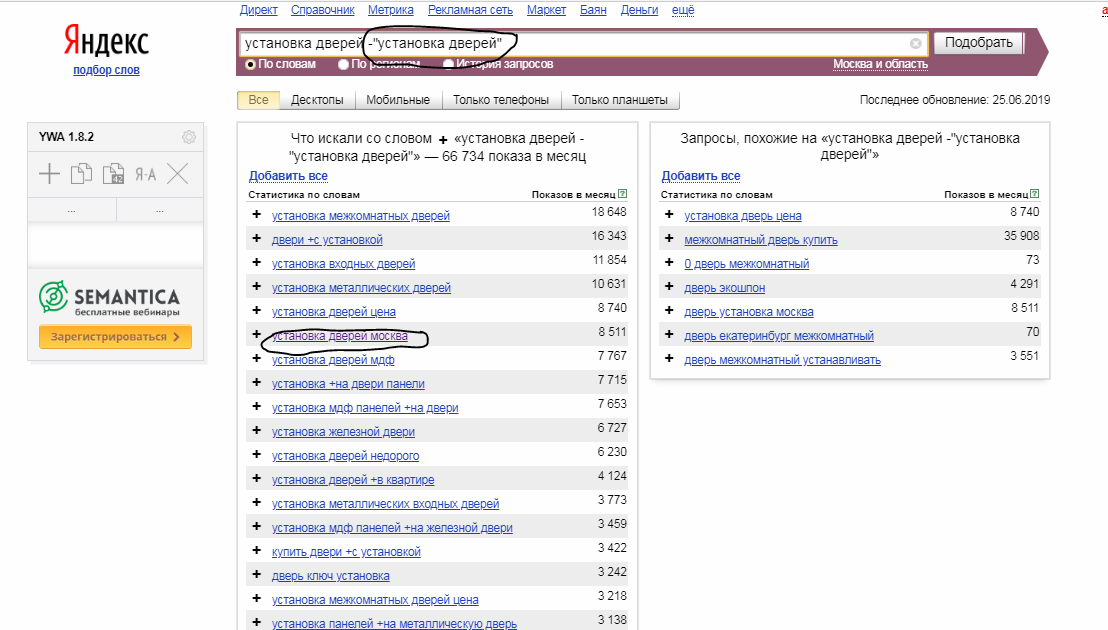This screenshot has height=630, width=1108.
Task: Open the 'Справочник' top link
Action: (323, 10)
